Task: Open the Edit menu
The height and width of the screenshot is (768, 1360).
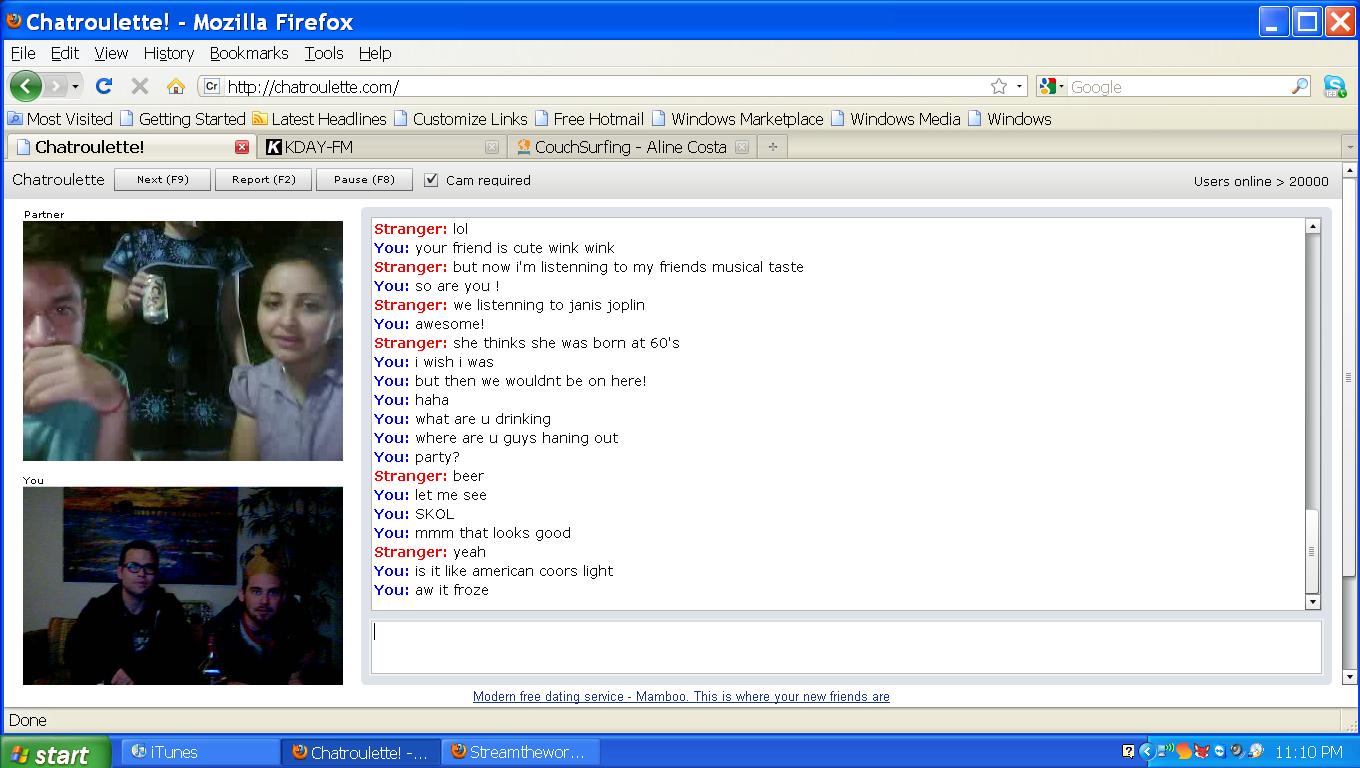Action: 65,53
